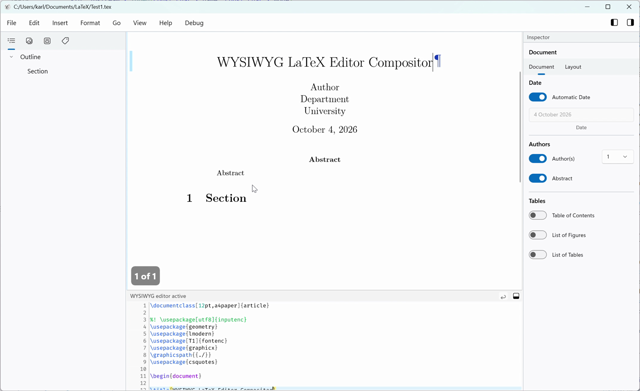Click the commented inputenc source line
This screenshot has width=640, height=391.
198,320
